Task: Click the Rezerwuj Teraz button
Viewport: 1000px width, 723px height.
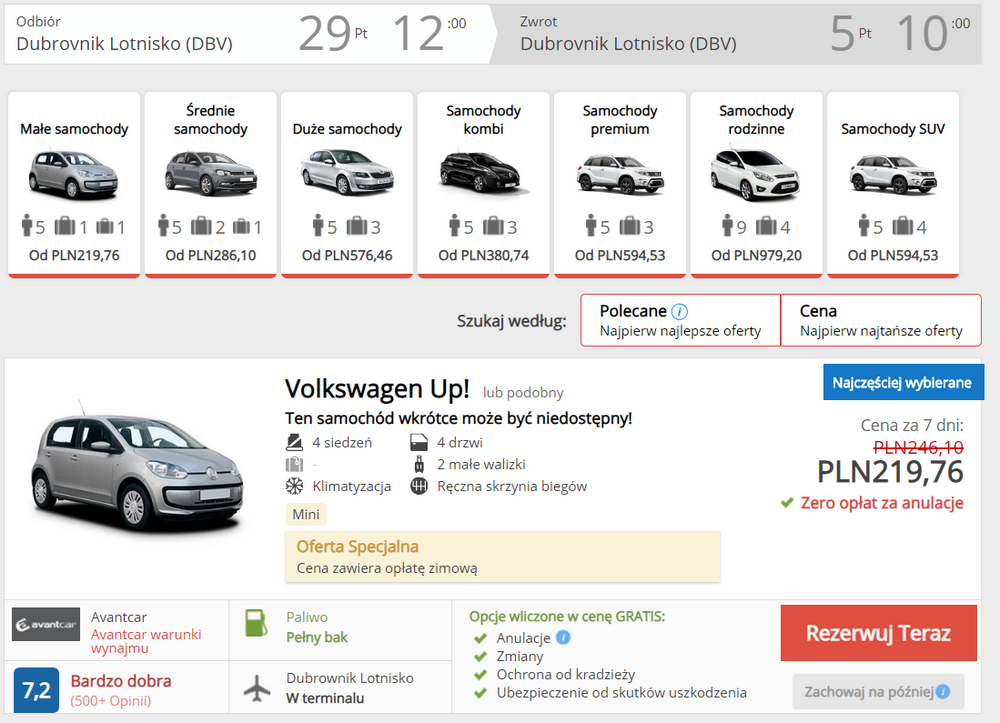Action: pos(878,633)
